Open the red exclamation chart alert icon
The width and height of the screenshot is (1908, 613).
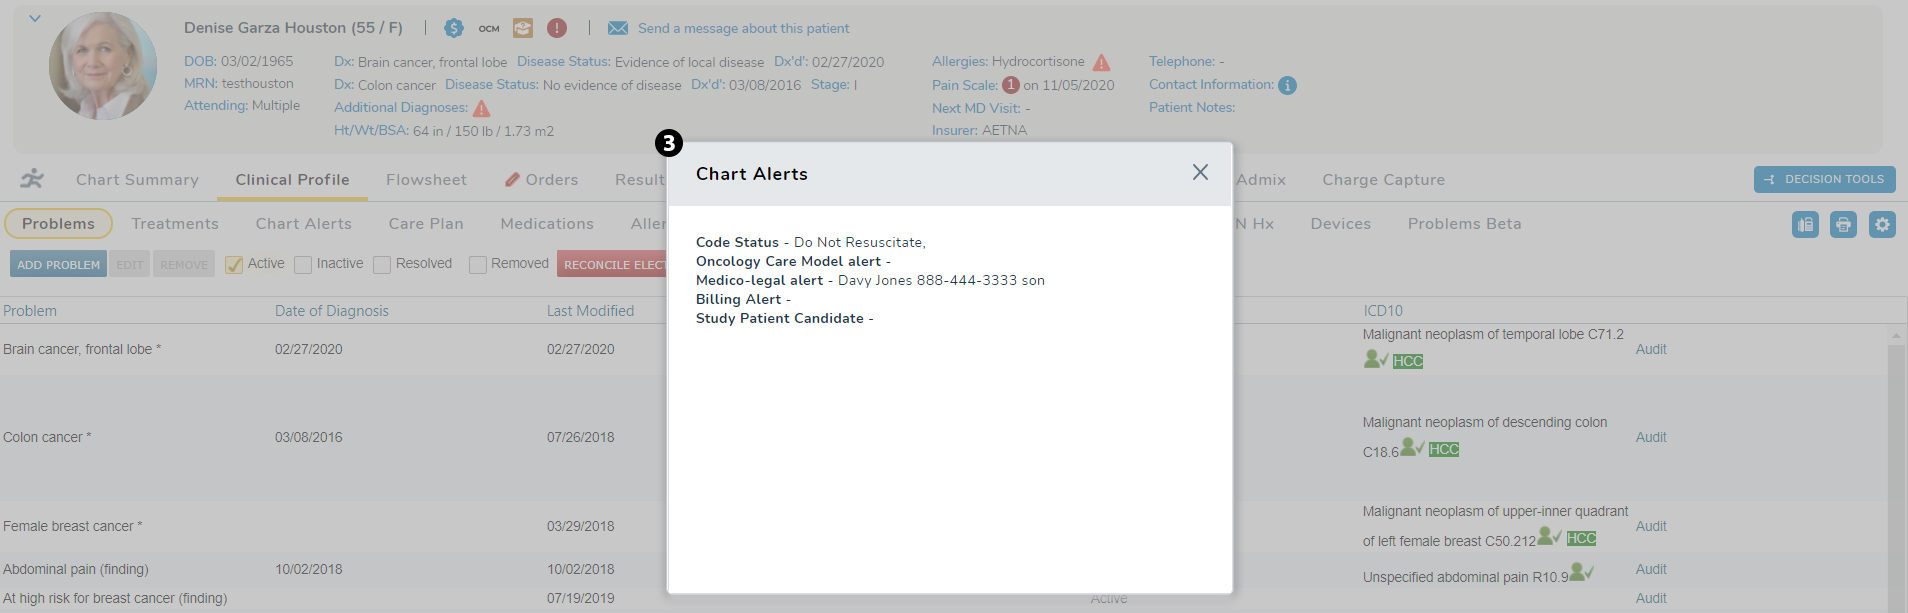coord(557,28)
